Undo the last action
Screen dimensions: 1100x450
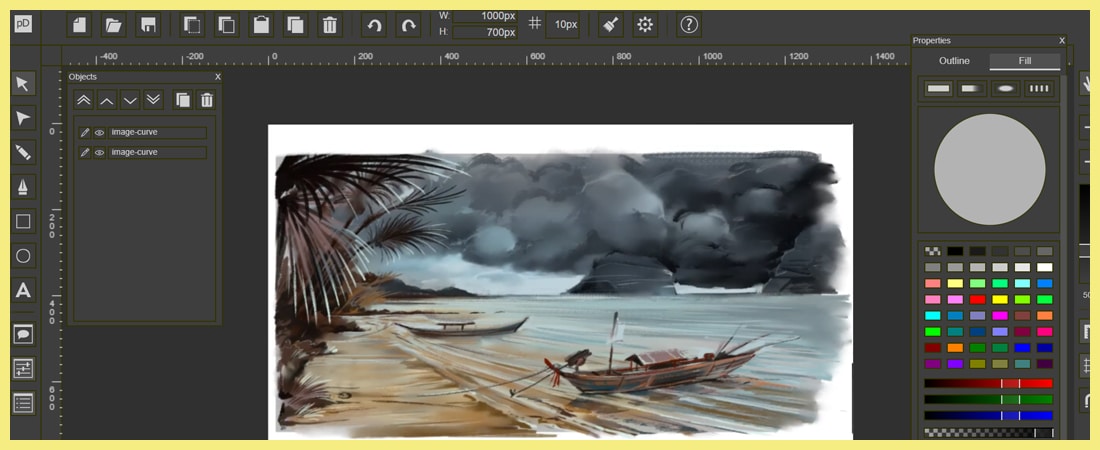[374, 25]
